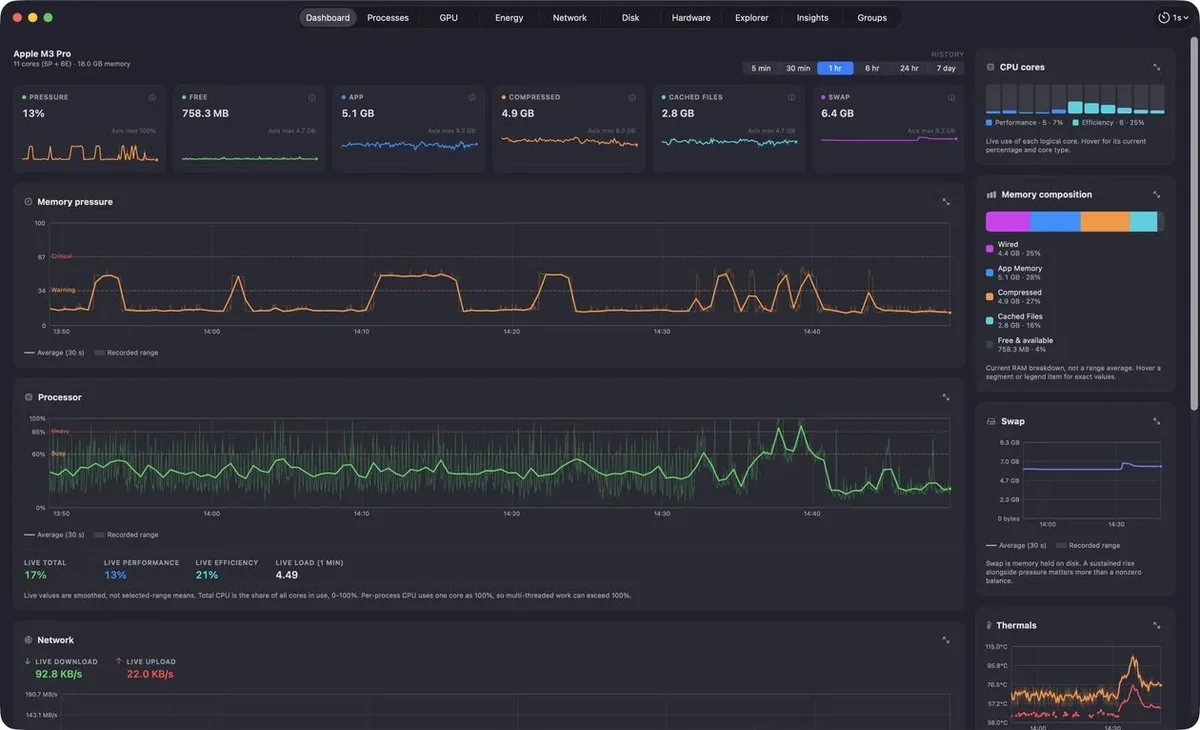Click the Live Download 92.8 KB/s value
This screenshot has width=1200, height=730.
(58, 674)
